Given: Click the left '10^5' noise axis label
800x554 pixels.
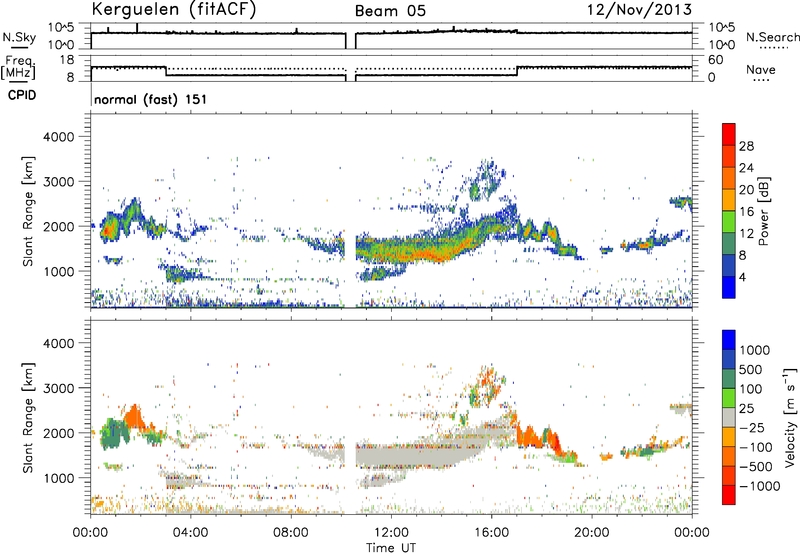Looking at the screenshot, I should point(61,28).
